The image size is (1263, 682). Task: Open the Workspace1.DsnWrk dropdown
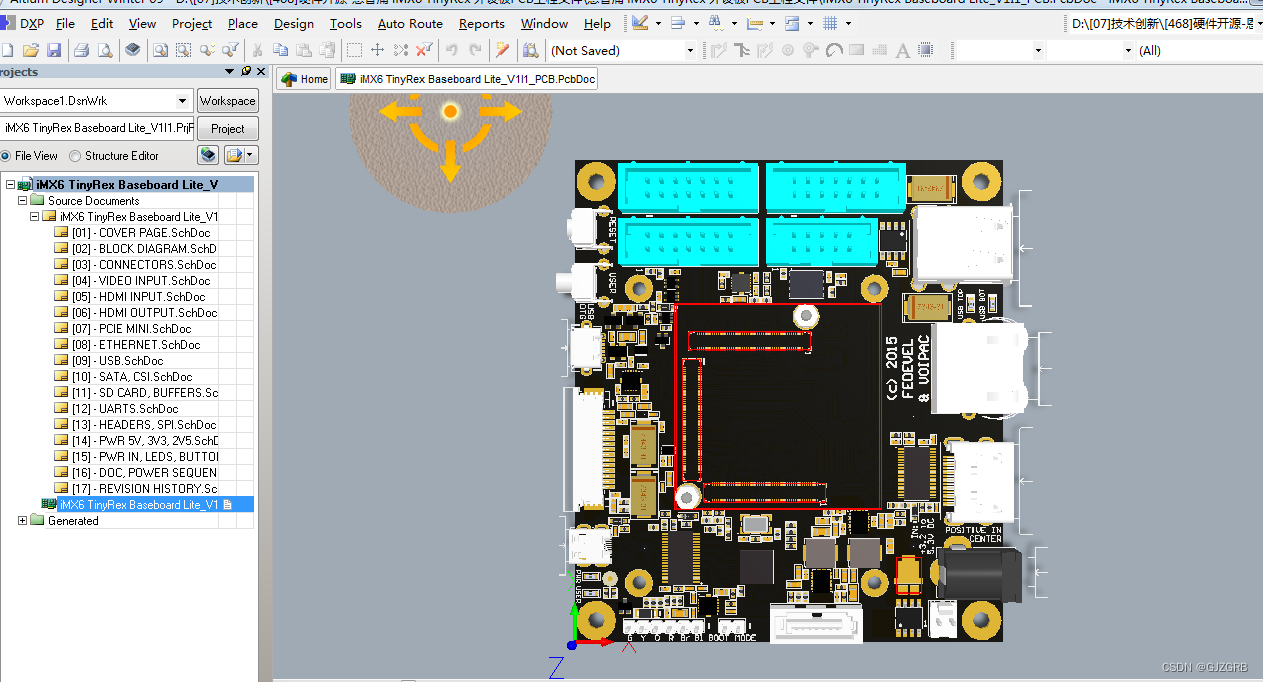pyautogui.click(x=183, y=100)
